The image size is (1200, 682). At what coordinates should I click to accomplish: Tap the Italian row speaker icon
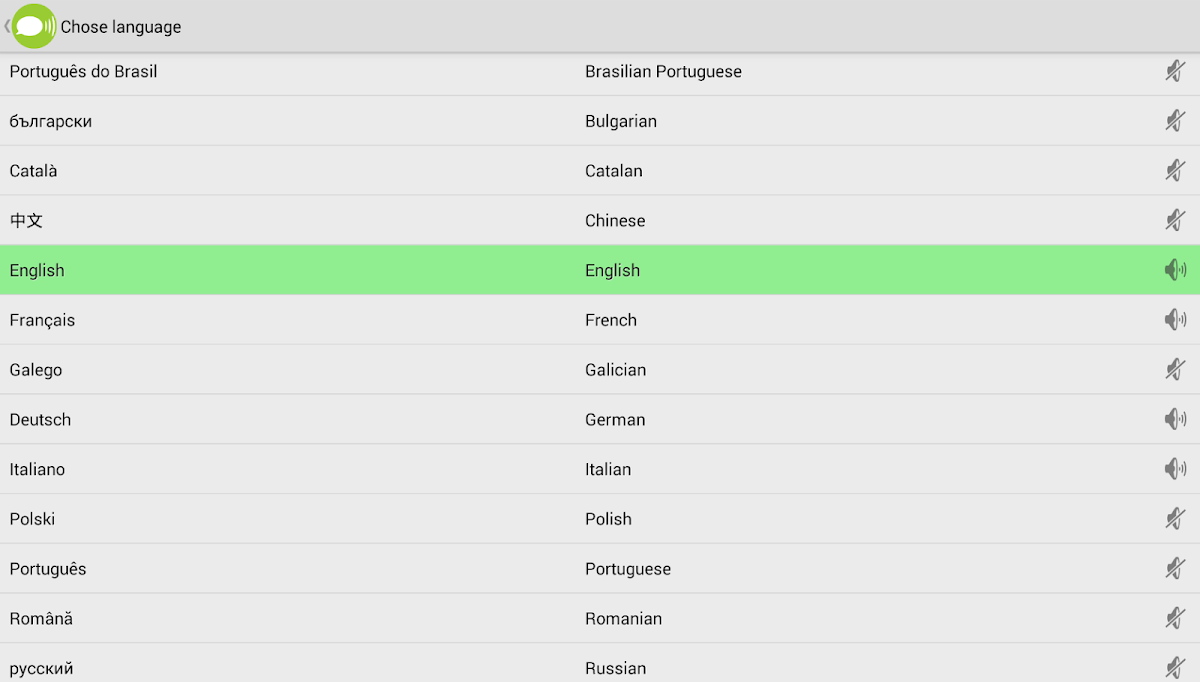pyautogui.click(x=1175, y=469)
